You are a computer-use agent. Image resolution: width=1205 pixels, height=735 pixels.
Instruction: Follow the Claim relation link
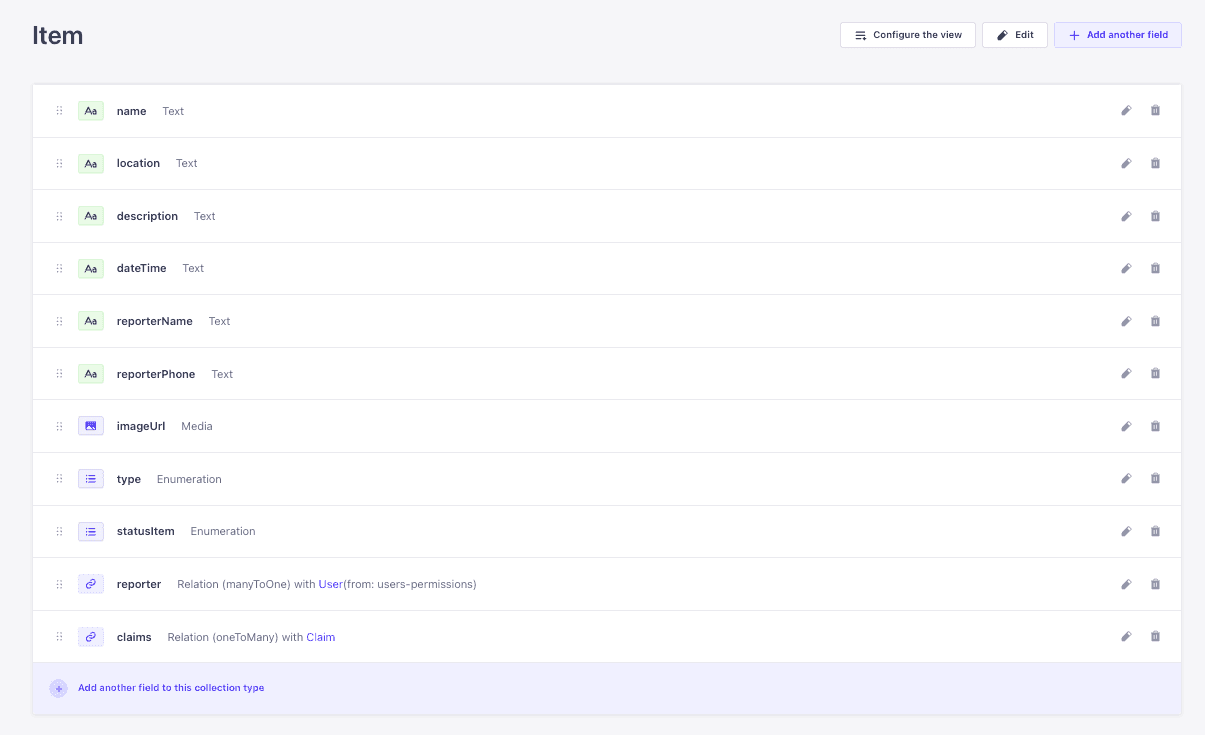click(320, 637)
